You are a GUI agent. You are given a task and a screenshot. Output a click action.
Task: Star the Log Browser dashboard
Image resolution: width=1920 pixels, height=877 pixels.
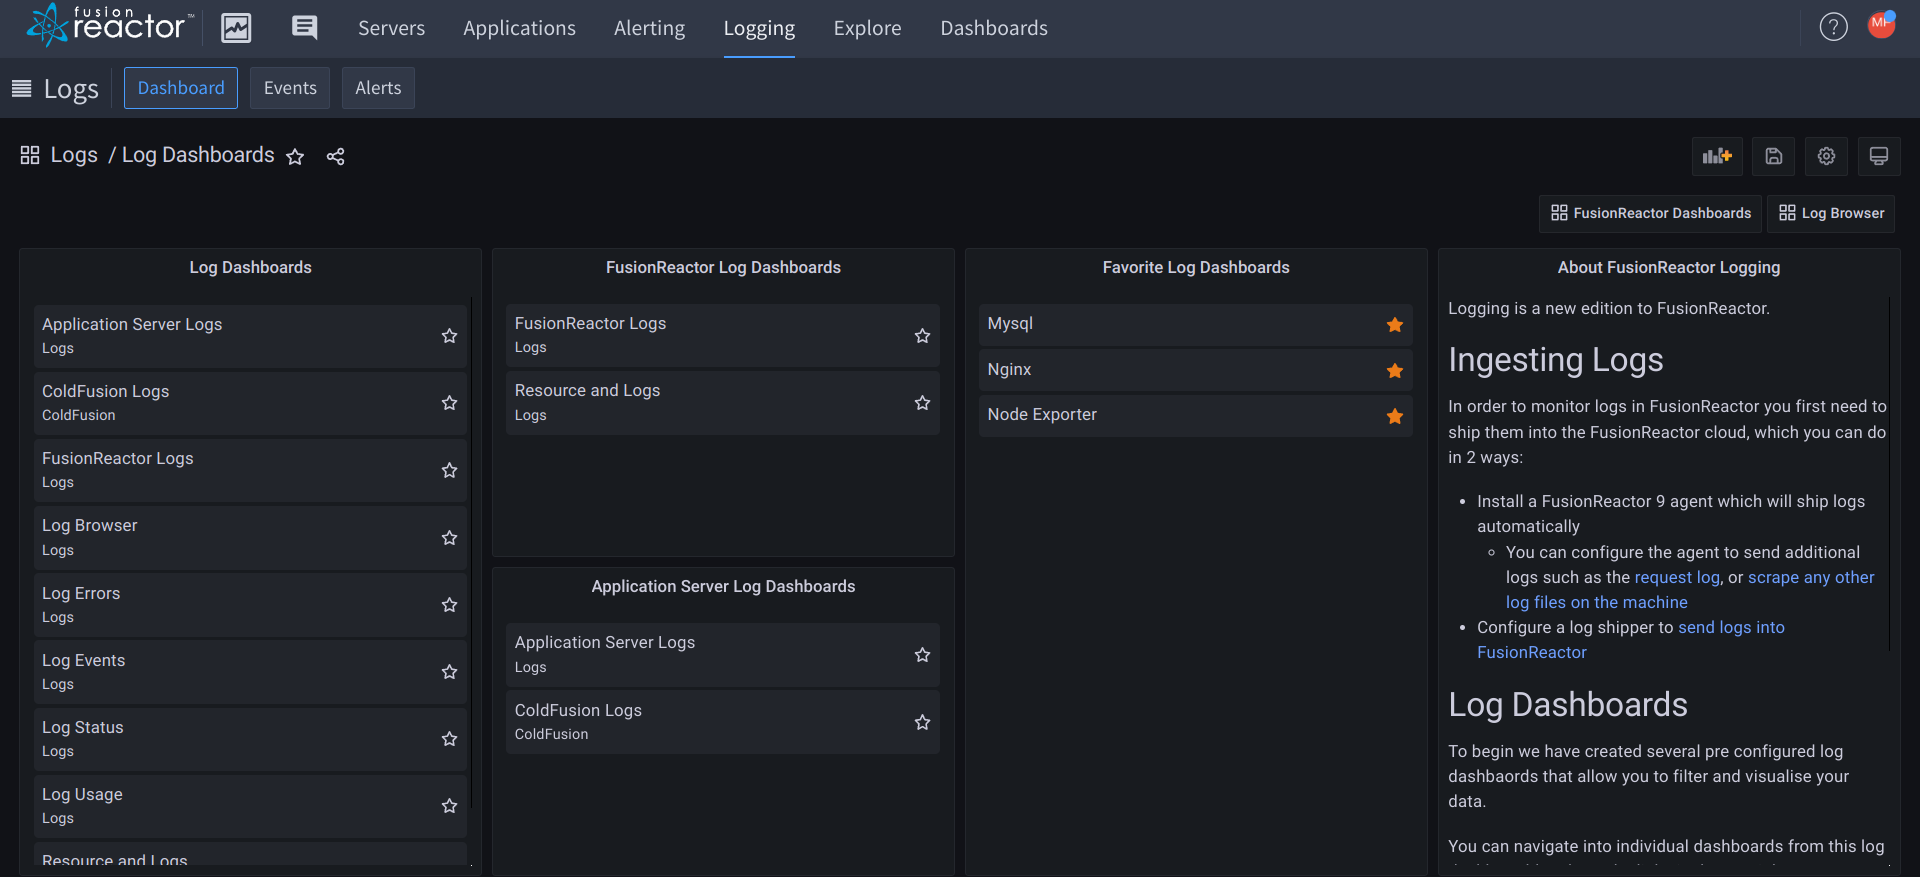tap(449, 538)
